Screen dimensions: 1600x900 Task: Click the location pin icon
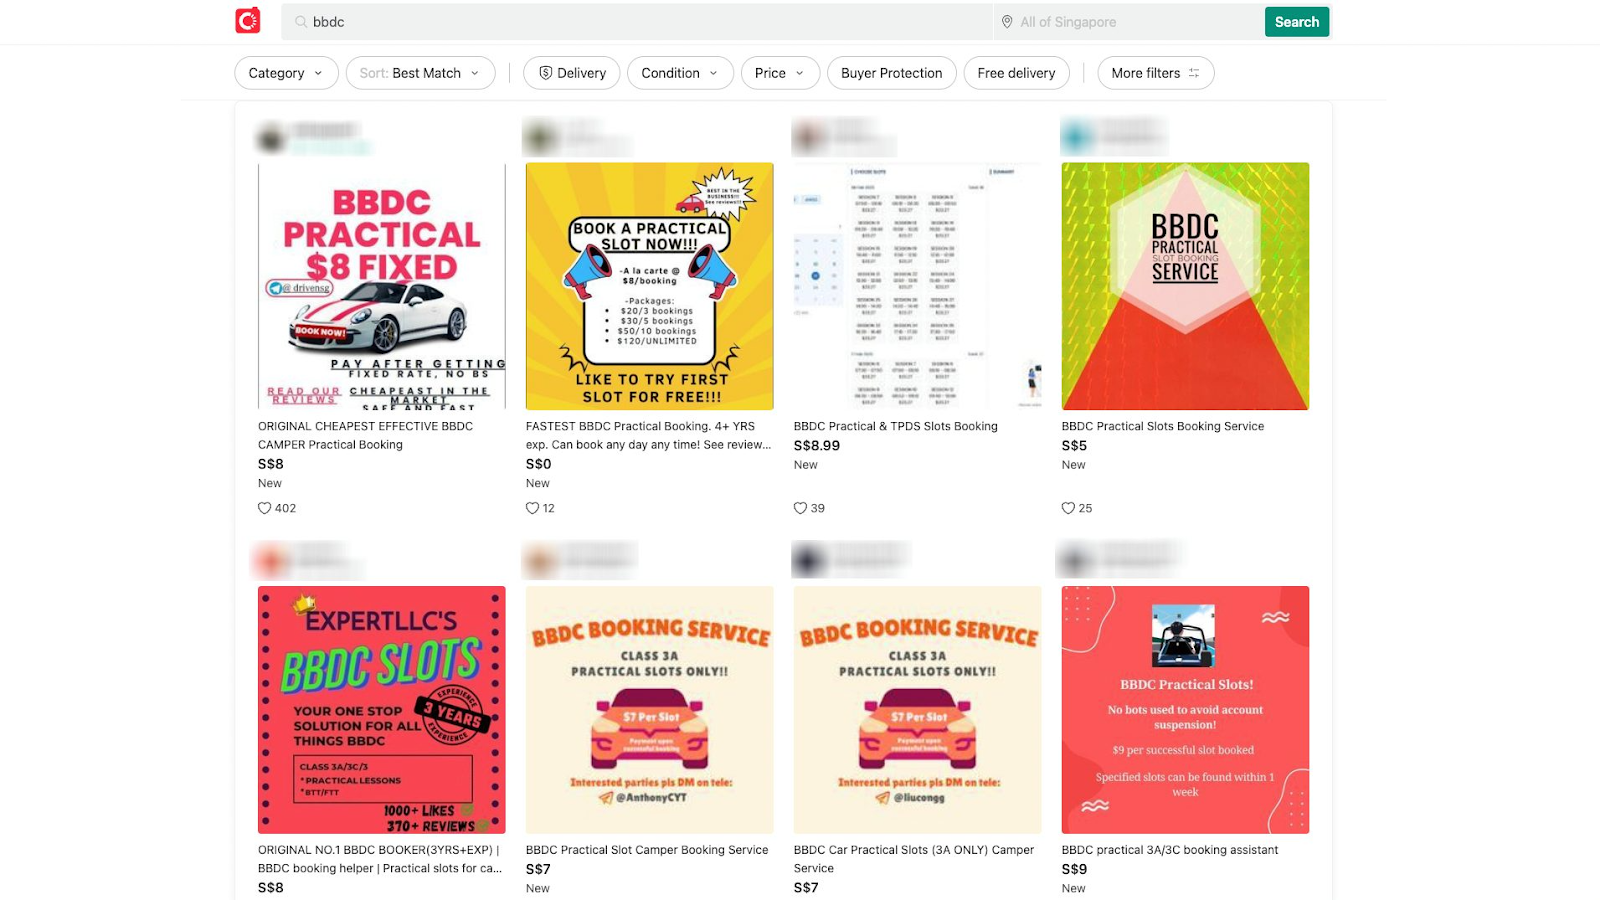[1007, 22]
